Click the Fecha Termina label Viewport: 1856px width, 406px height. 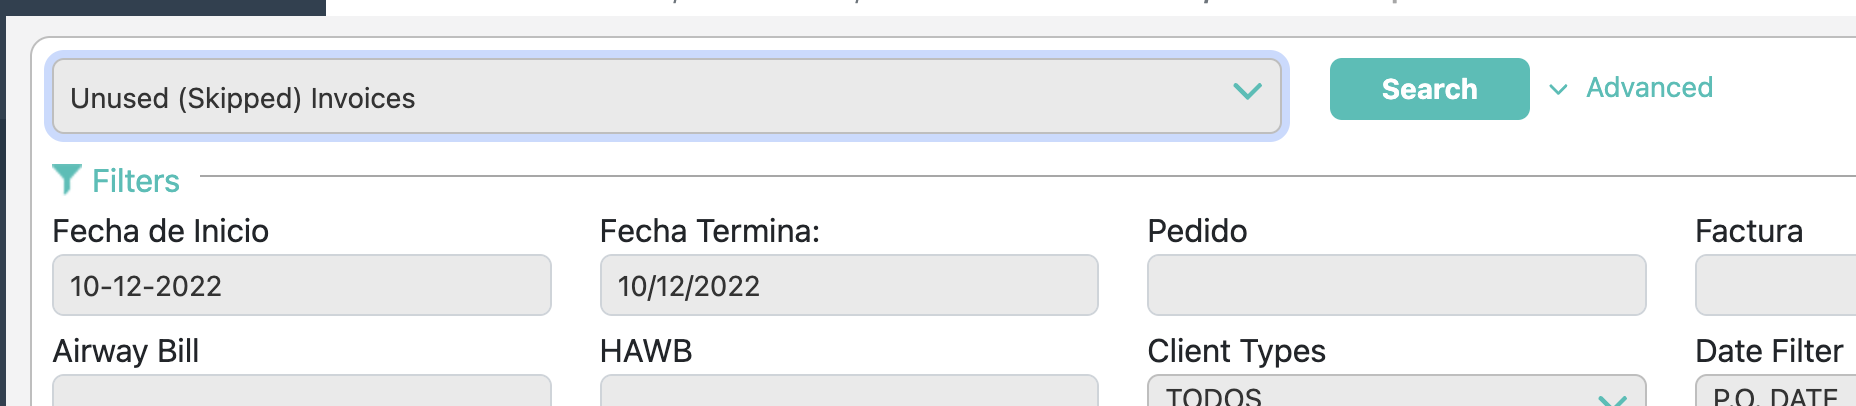[709, 231]
